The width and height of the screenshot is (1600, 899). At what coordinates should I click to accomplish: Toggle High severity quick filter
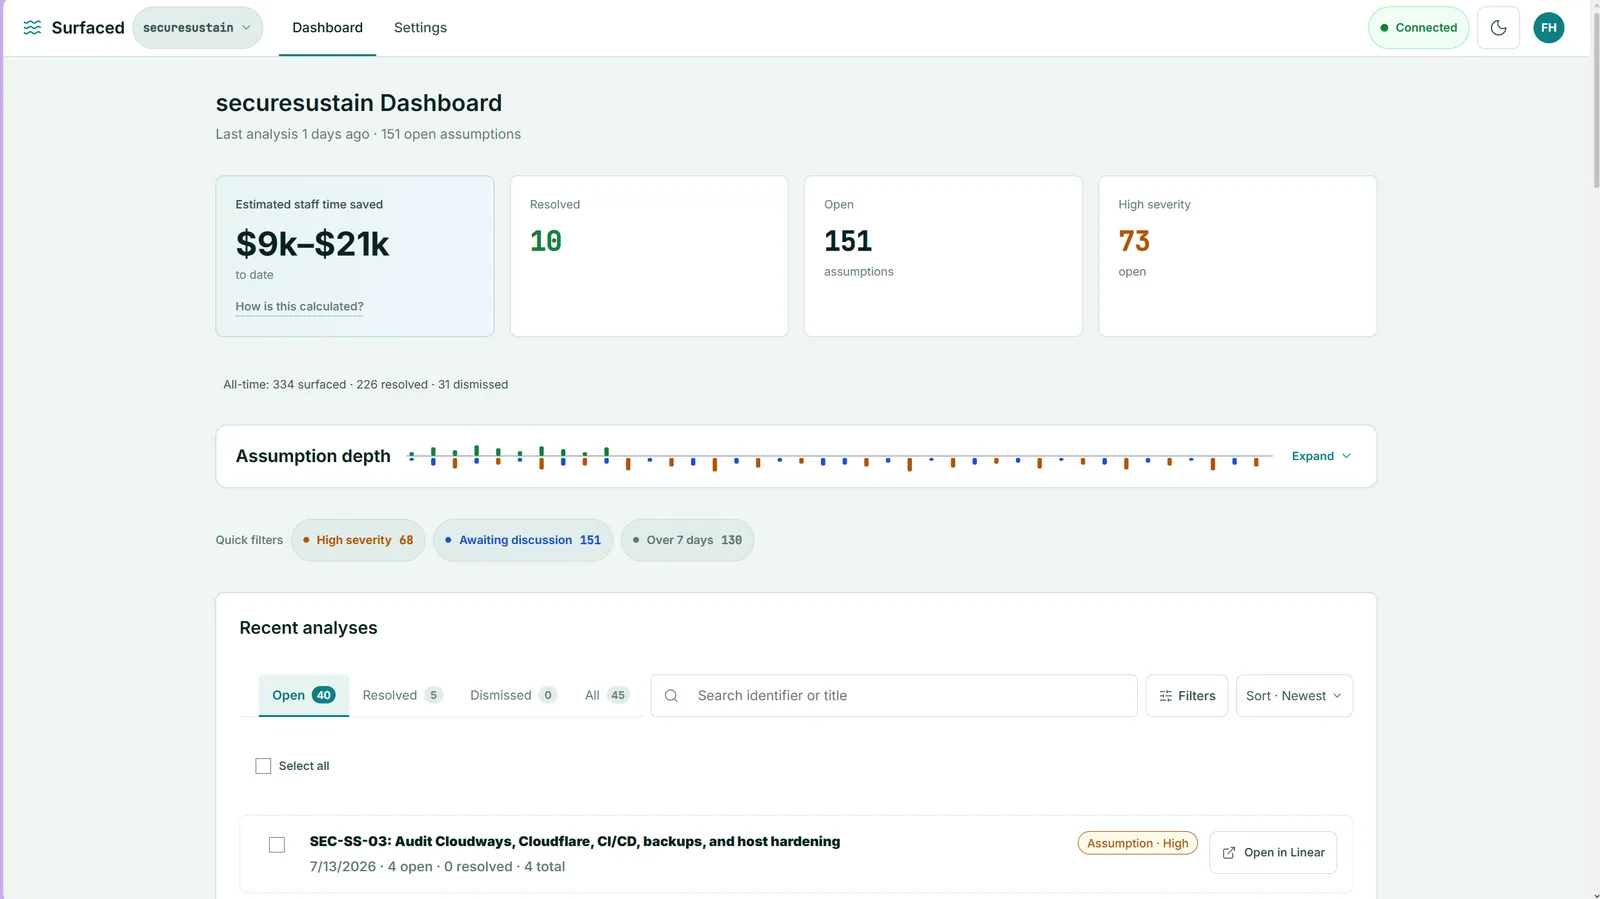click(358, 540)
